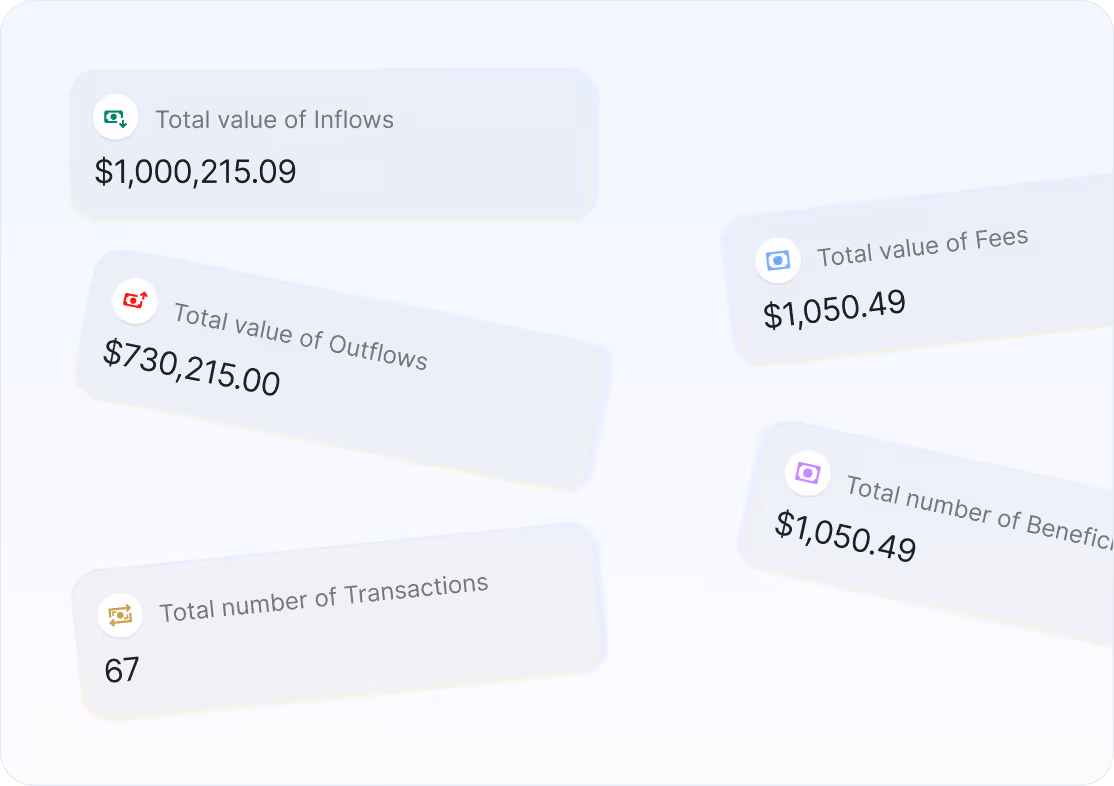The width and height of the screenshot is (1114, 786).
Task: Click the $1,000,215.09 inflows amount
Action: [196, 172]
